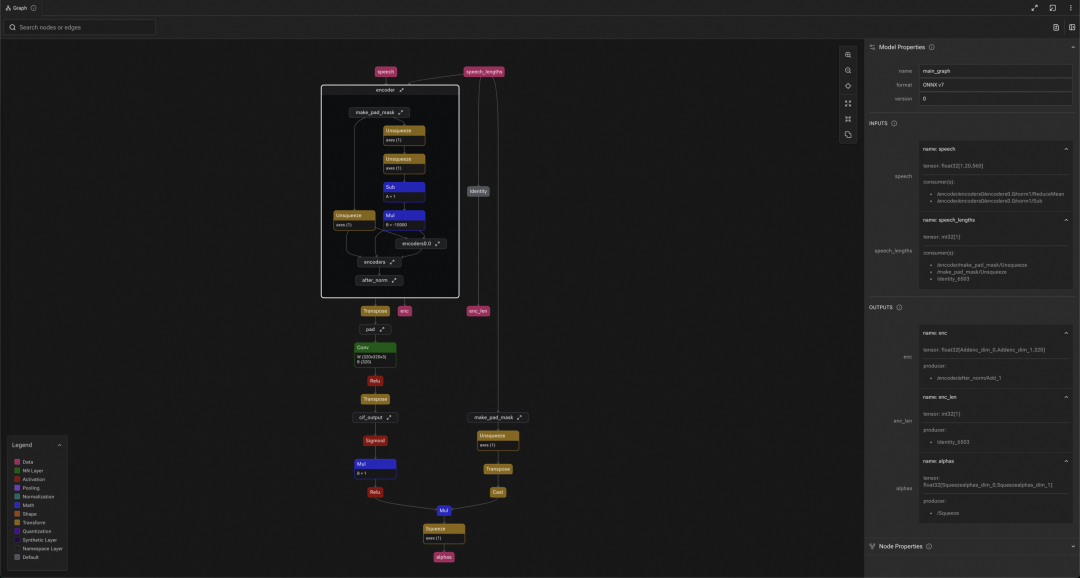Viewport: 1080px width, 578px height.
Task: Expand the Node Properties section
Action: pyautogui.click(x=1072, y=547)
